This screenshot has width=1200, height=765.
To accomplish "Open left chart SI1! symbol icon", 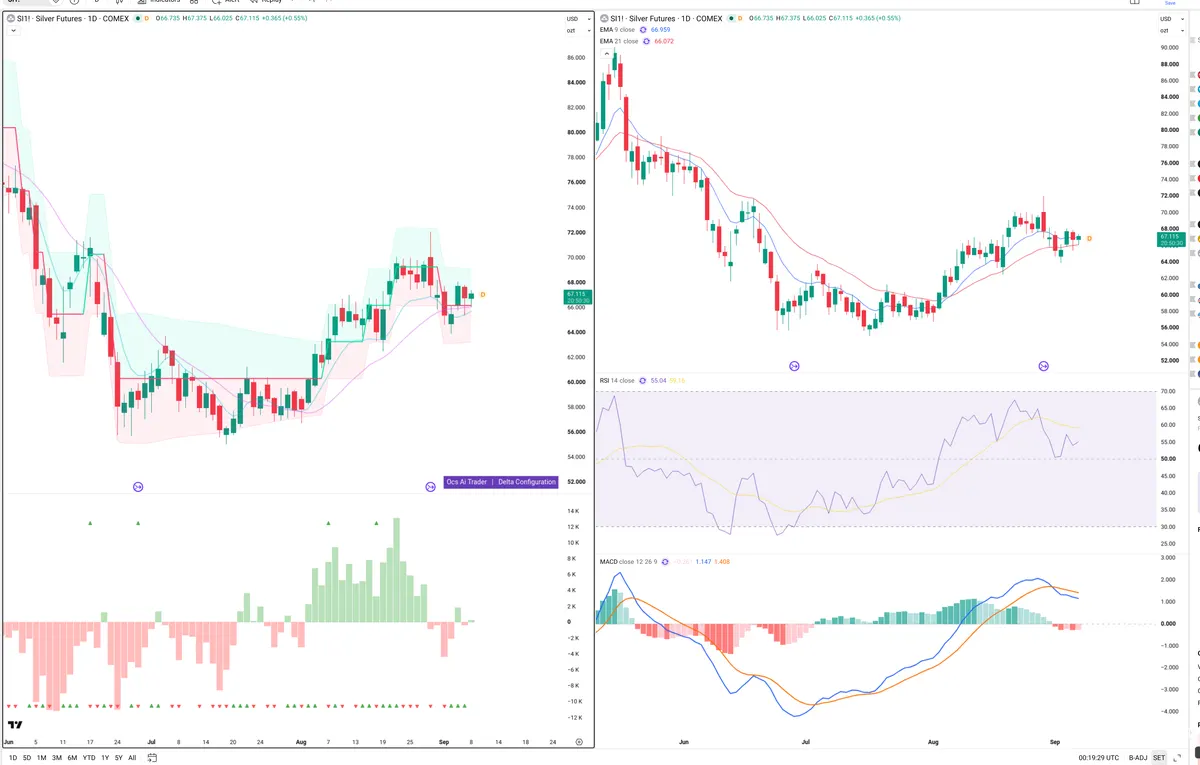I will 12,19.
